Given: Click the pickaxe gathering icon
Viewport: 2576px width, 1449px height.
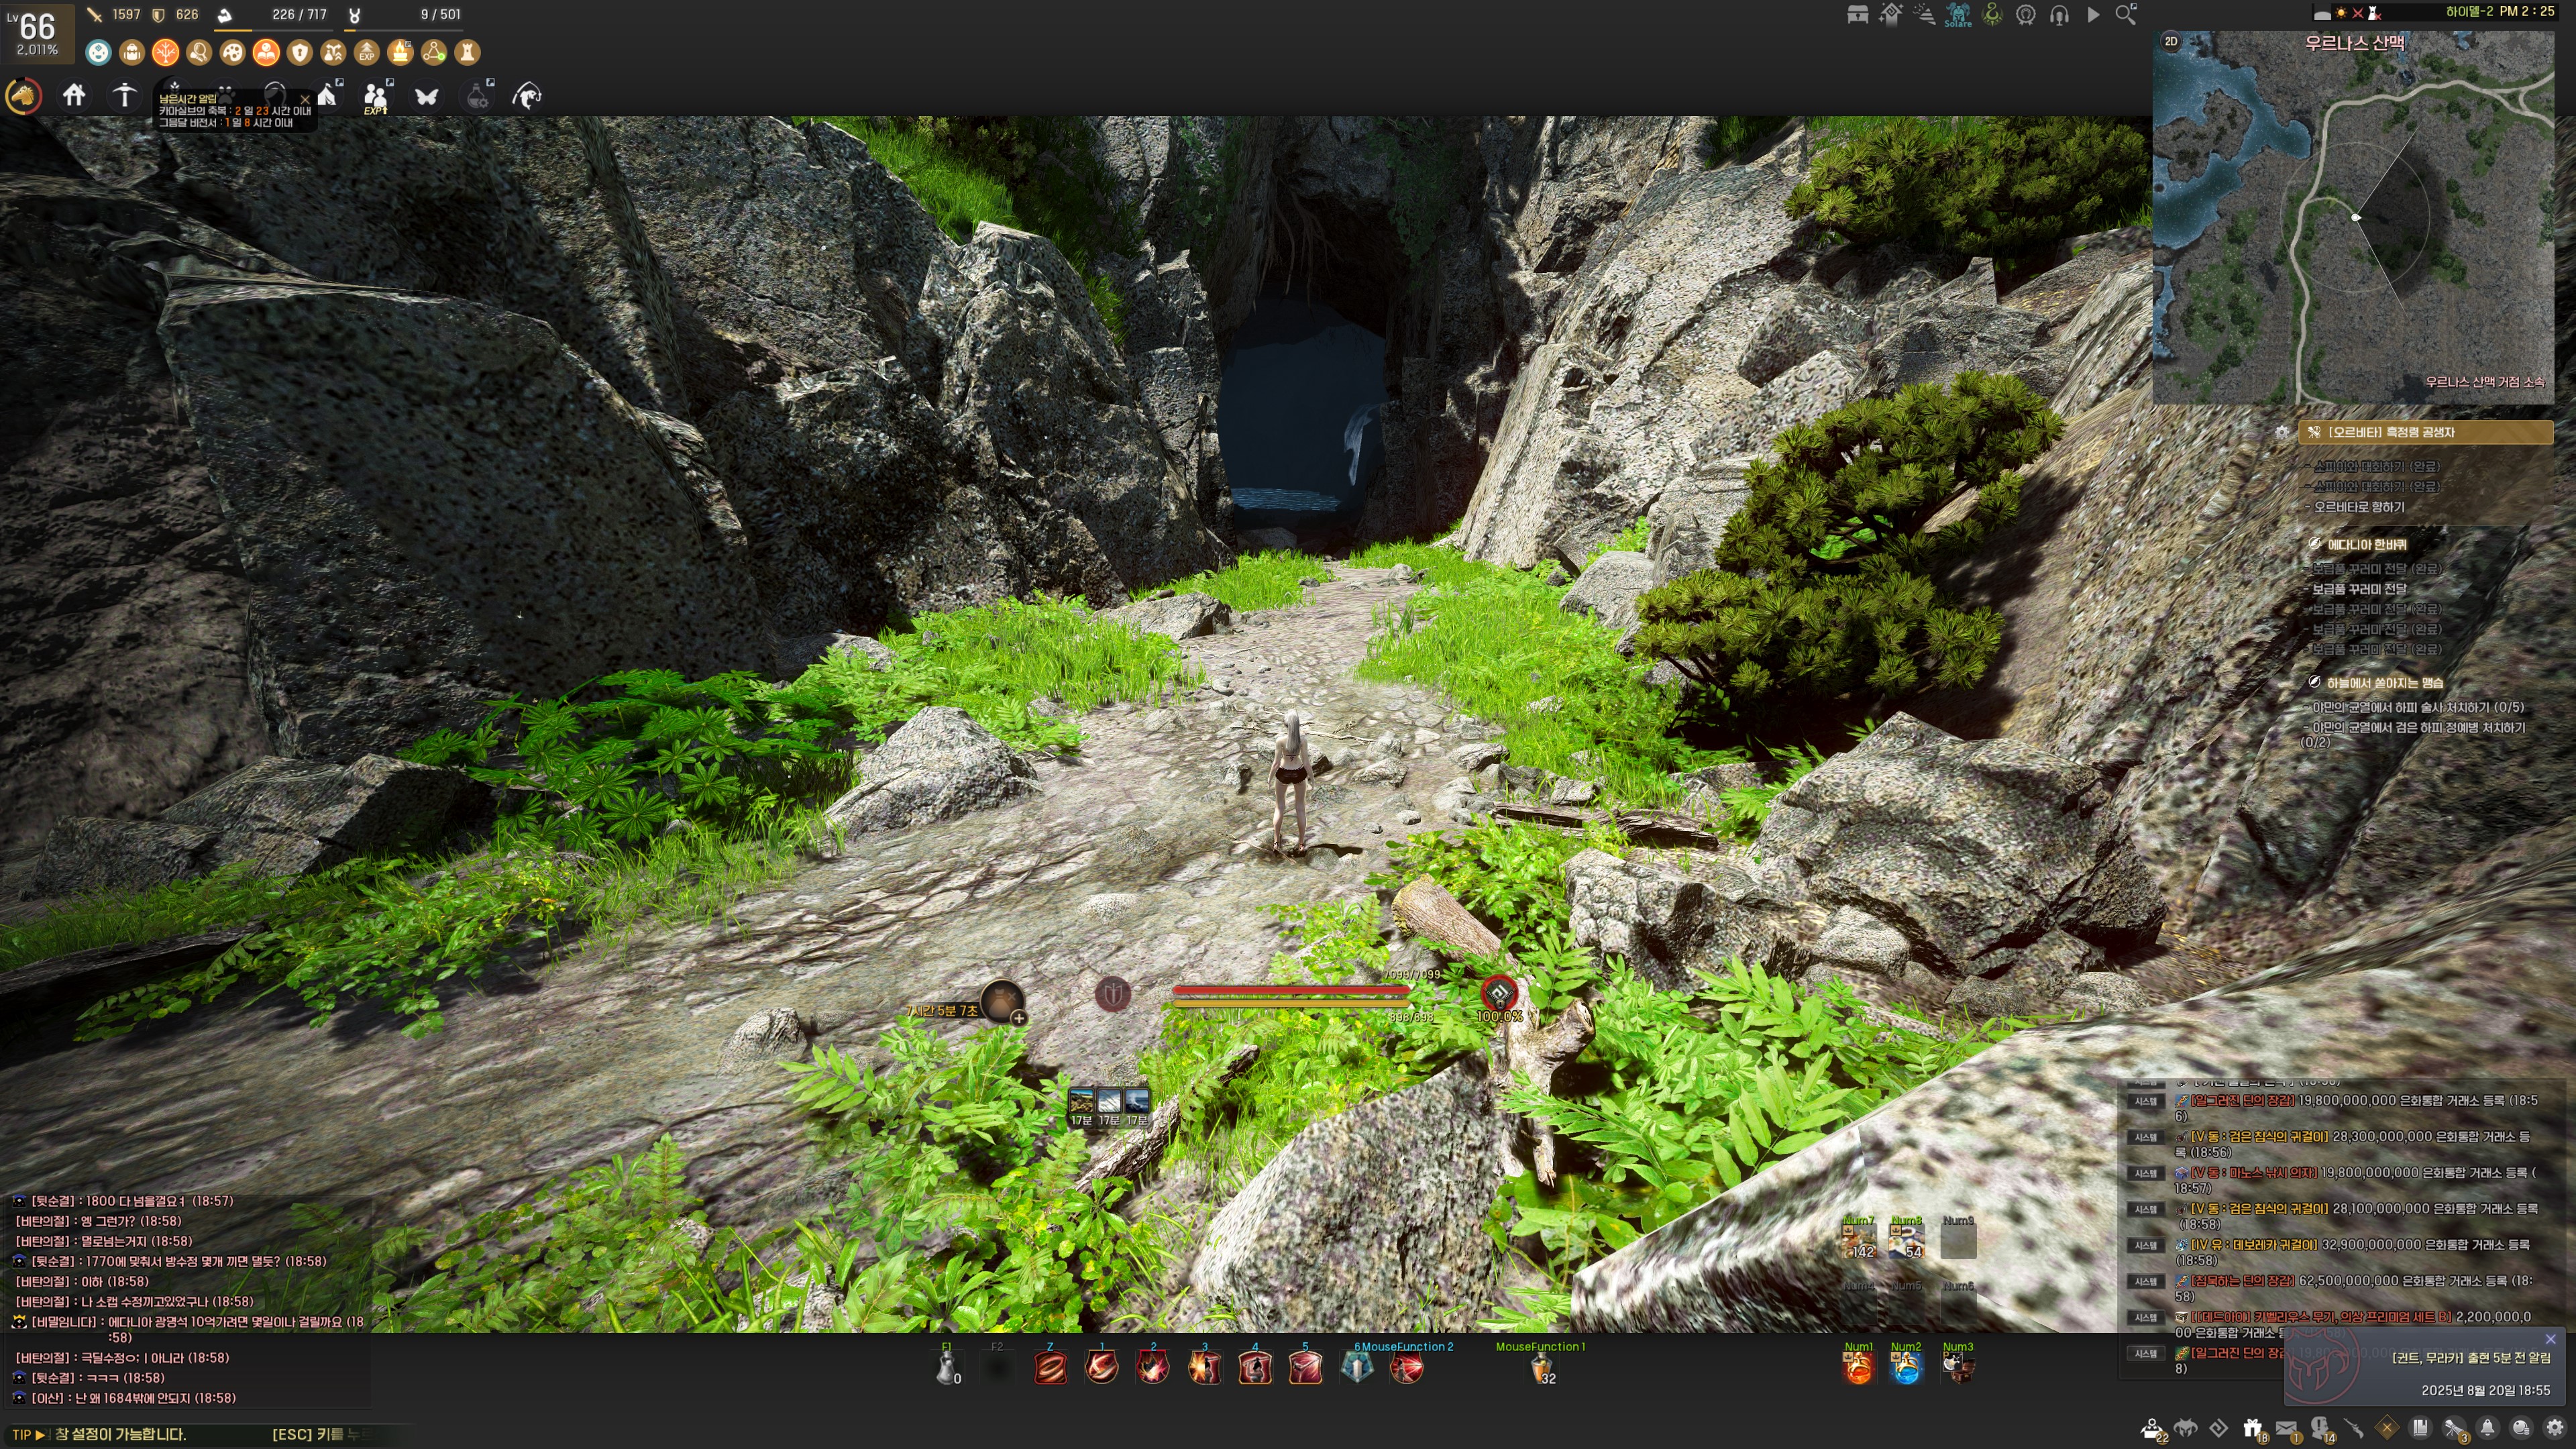Looking at the screenshot, I should (x=124, y=96).
